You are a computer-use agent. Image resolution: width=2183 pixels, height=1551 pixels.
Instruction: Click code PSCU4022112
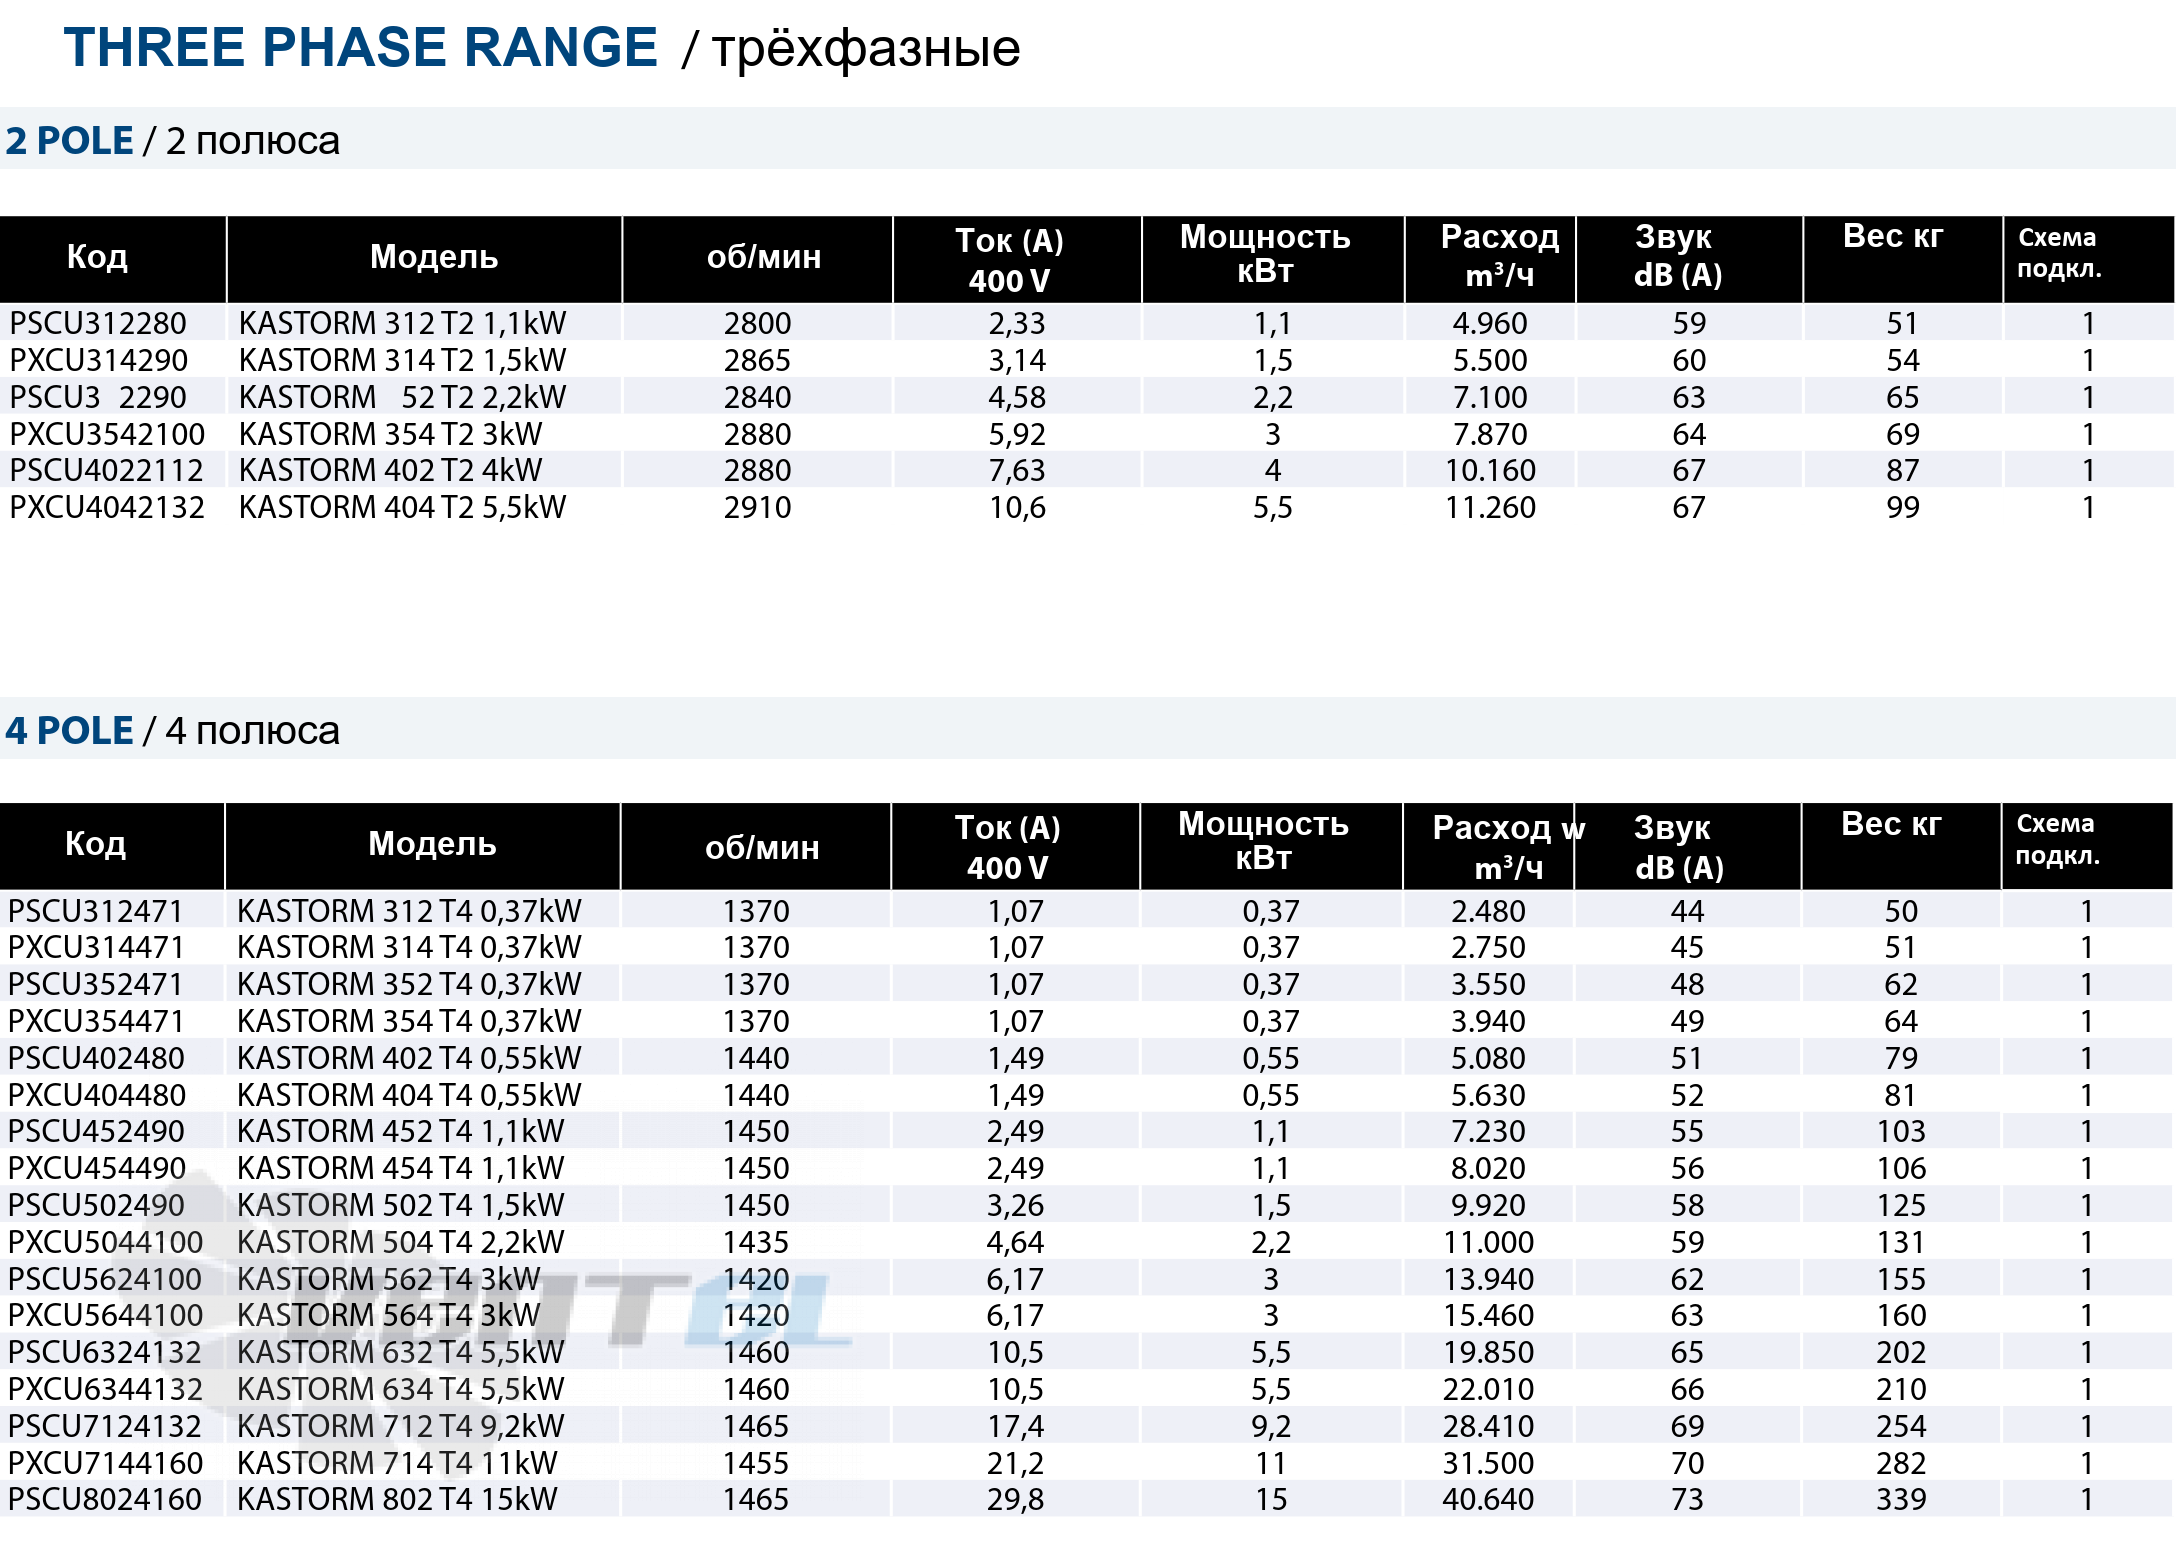pos(106,470)
